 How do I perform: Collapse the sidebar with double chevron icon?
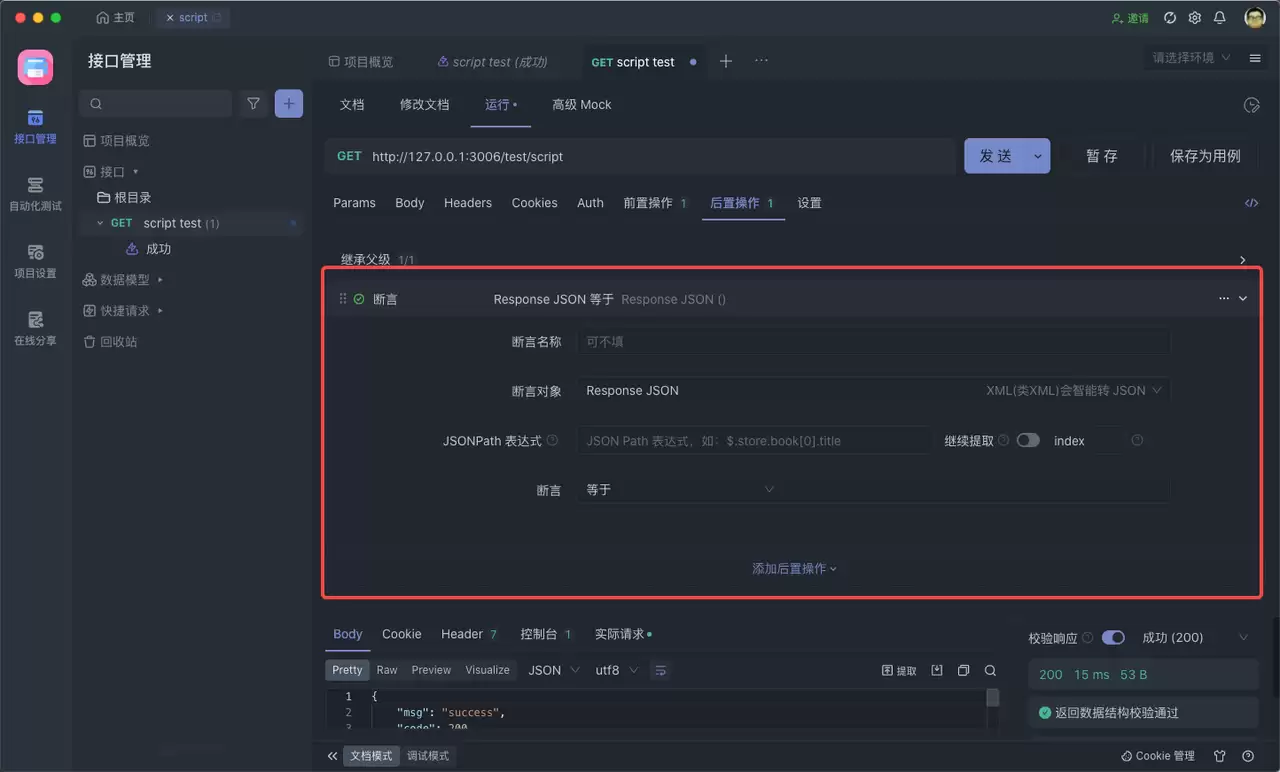332,756
